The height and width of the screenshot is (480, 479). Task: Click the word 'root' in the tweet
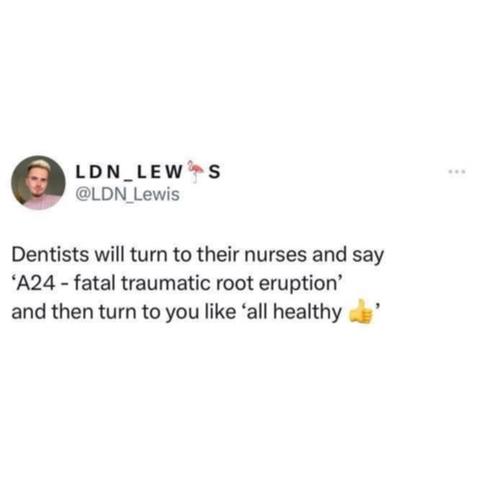coord(236,285)
